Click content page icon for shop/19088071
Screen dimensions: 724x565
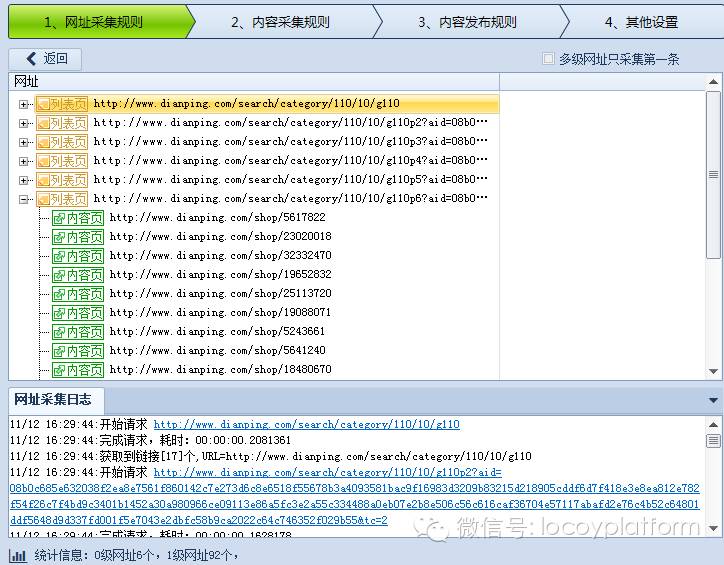(78, 313)
